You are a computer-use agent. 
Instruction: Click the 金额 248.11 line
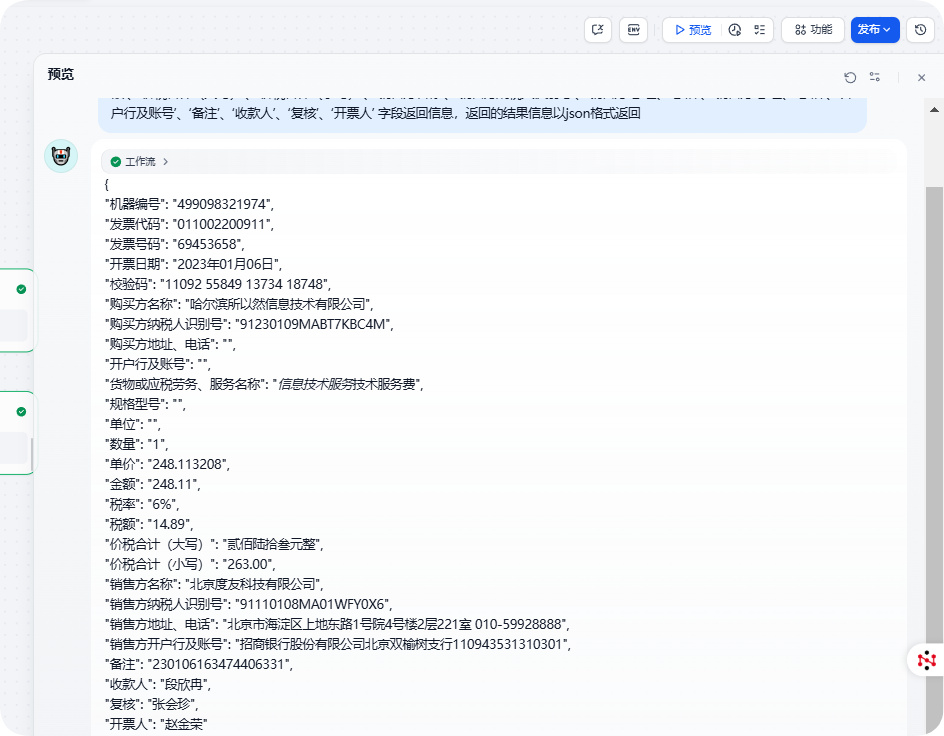[x=153, y=484]
